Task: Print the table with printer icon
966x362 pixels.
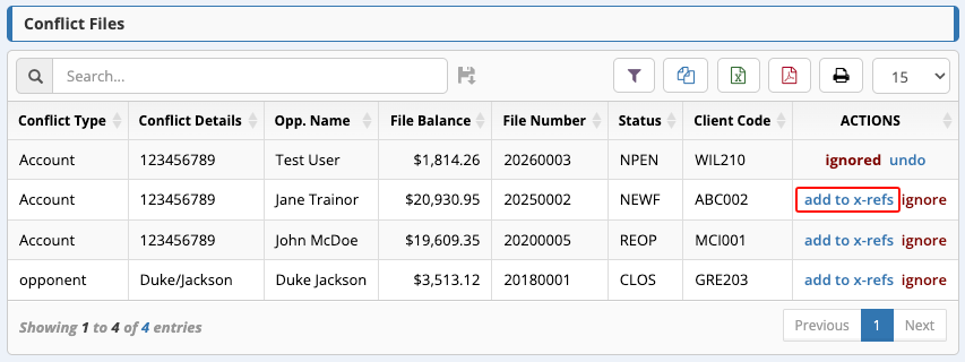Action: click(x=841, y=76)
